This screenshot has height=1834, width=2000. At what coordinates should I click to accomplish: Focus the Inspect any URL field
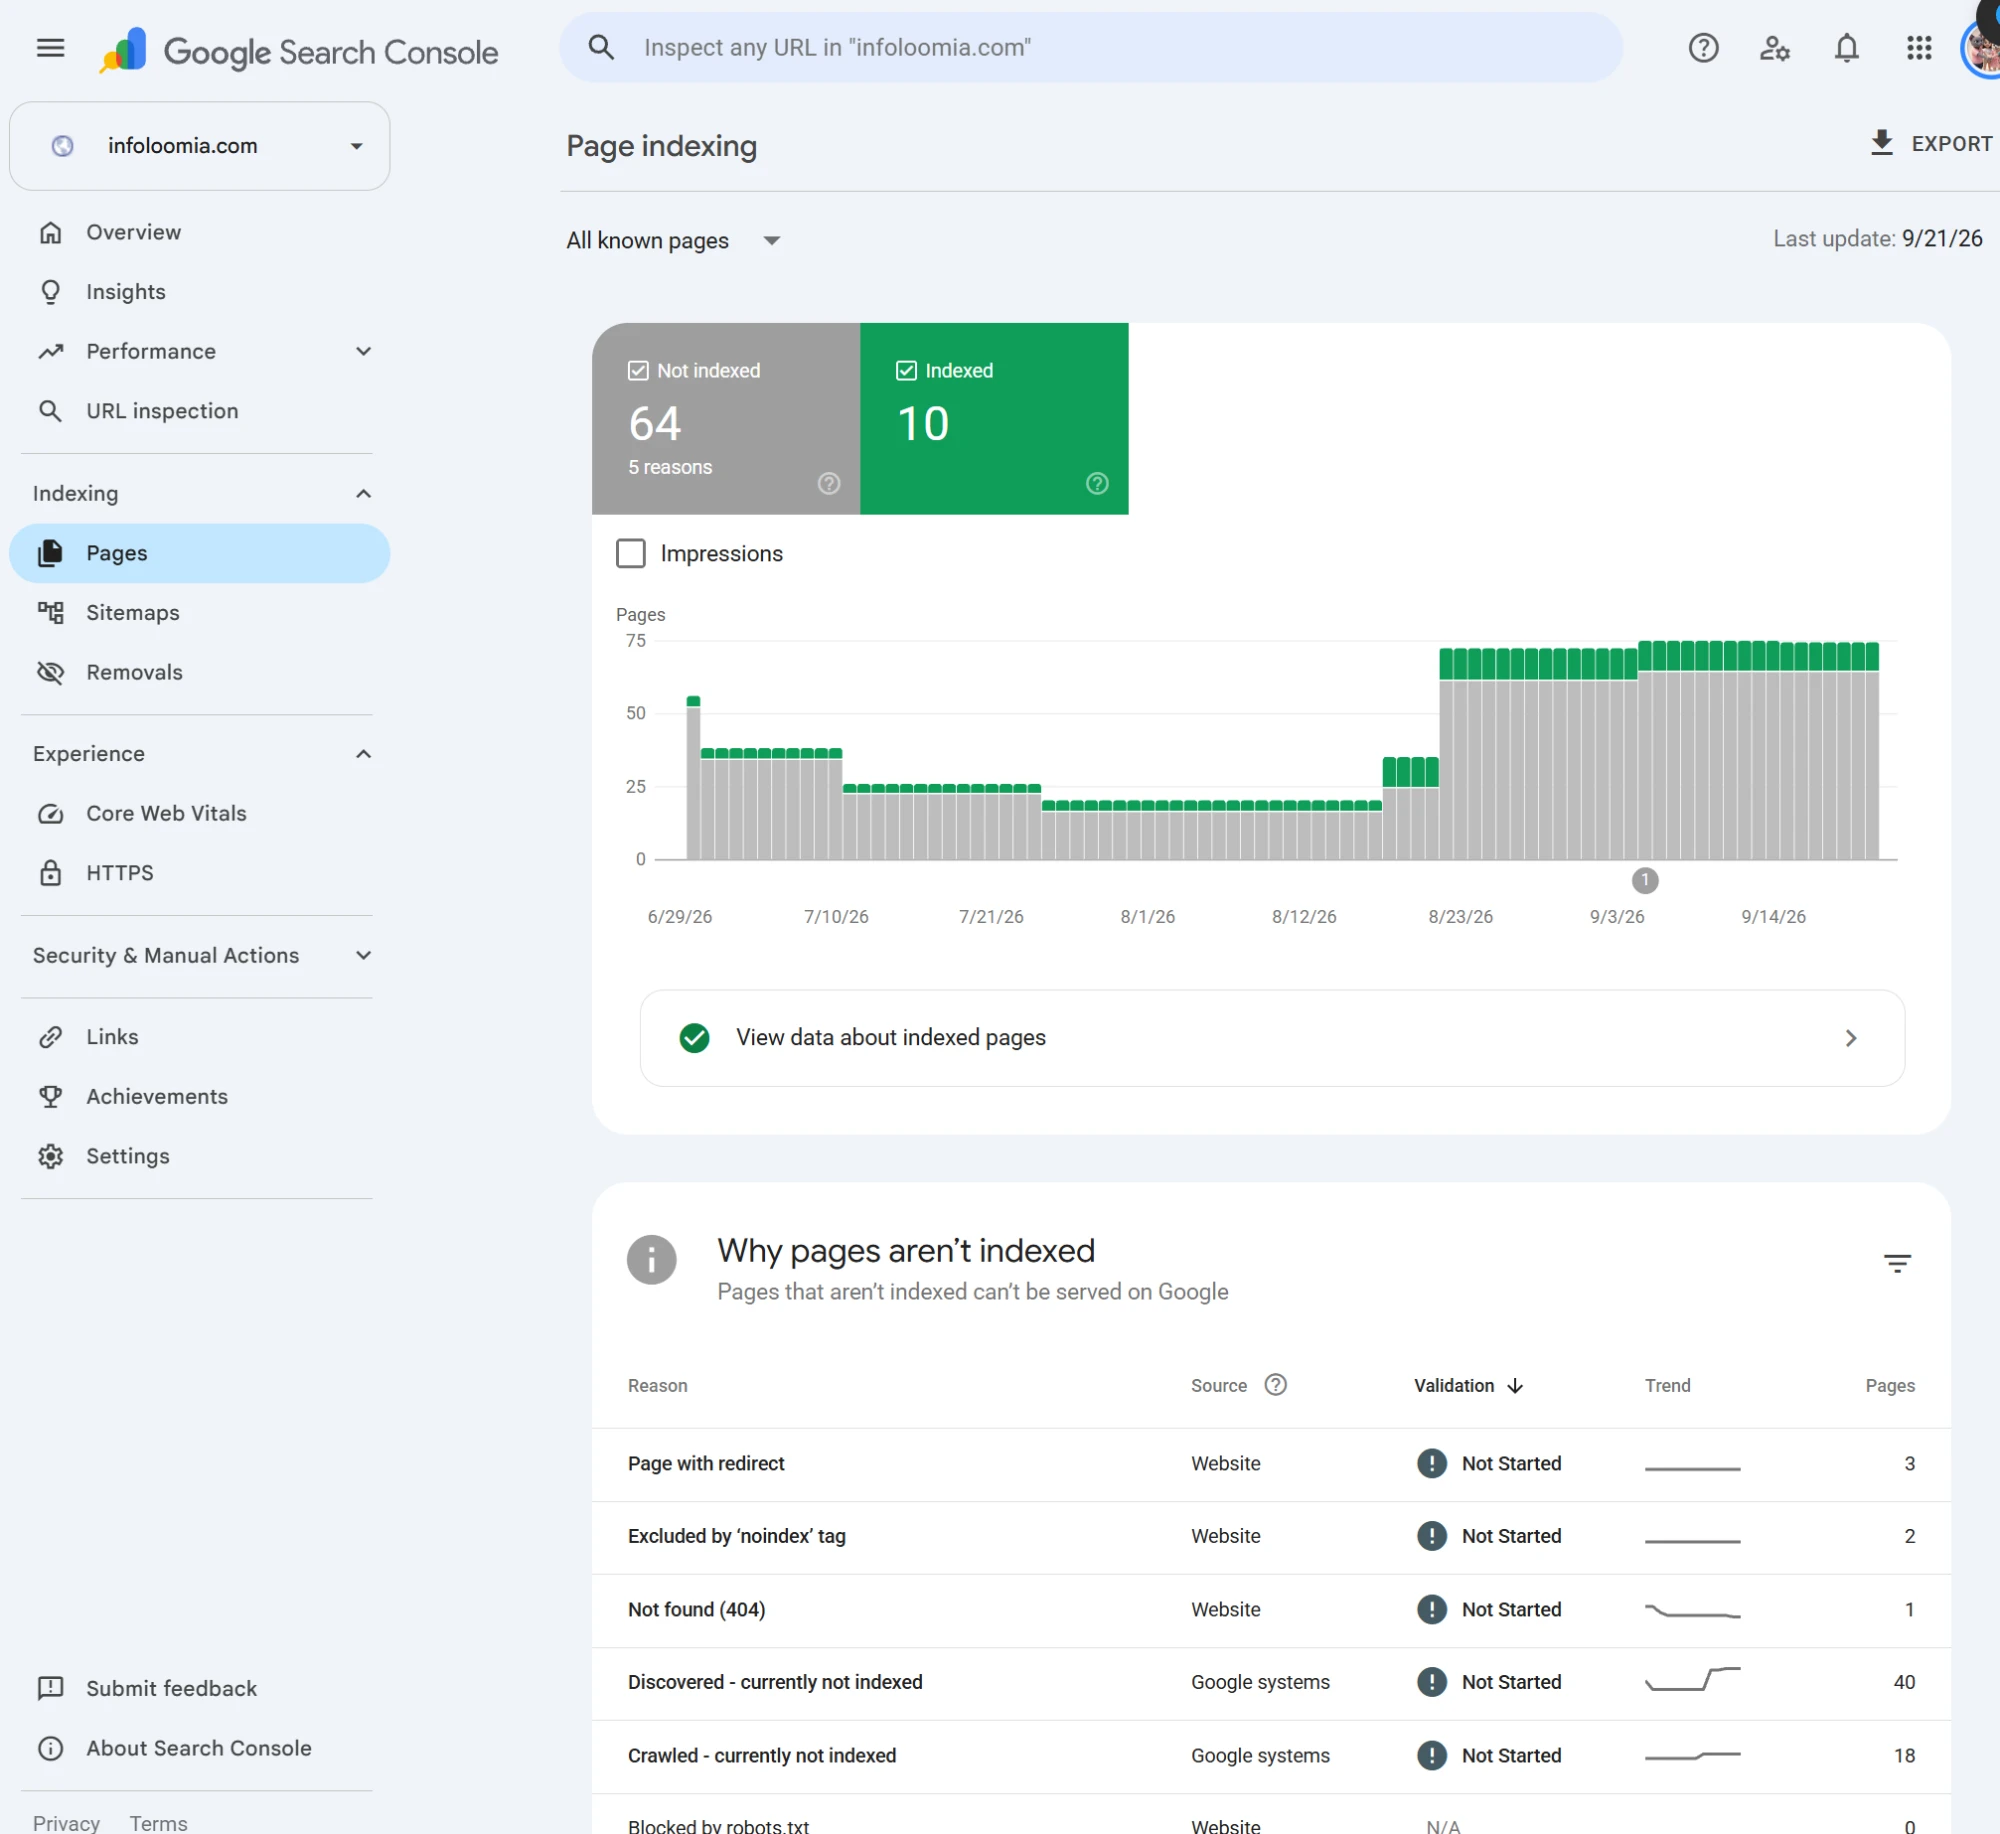(1090, 48)
